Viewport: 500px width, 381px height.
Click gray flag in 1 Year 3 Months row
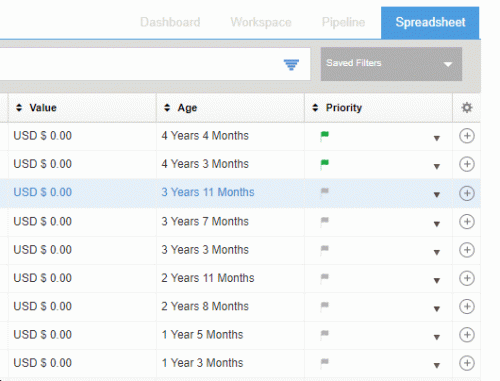tap(324, 363)
